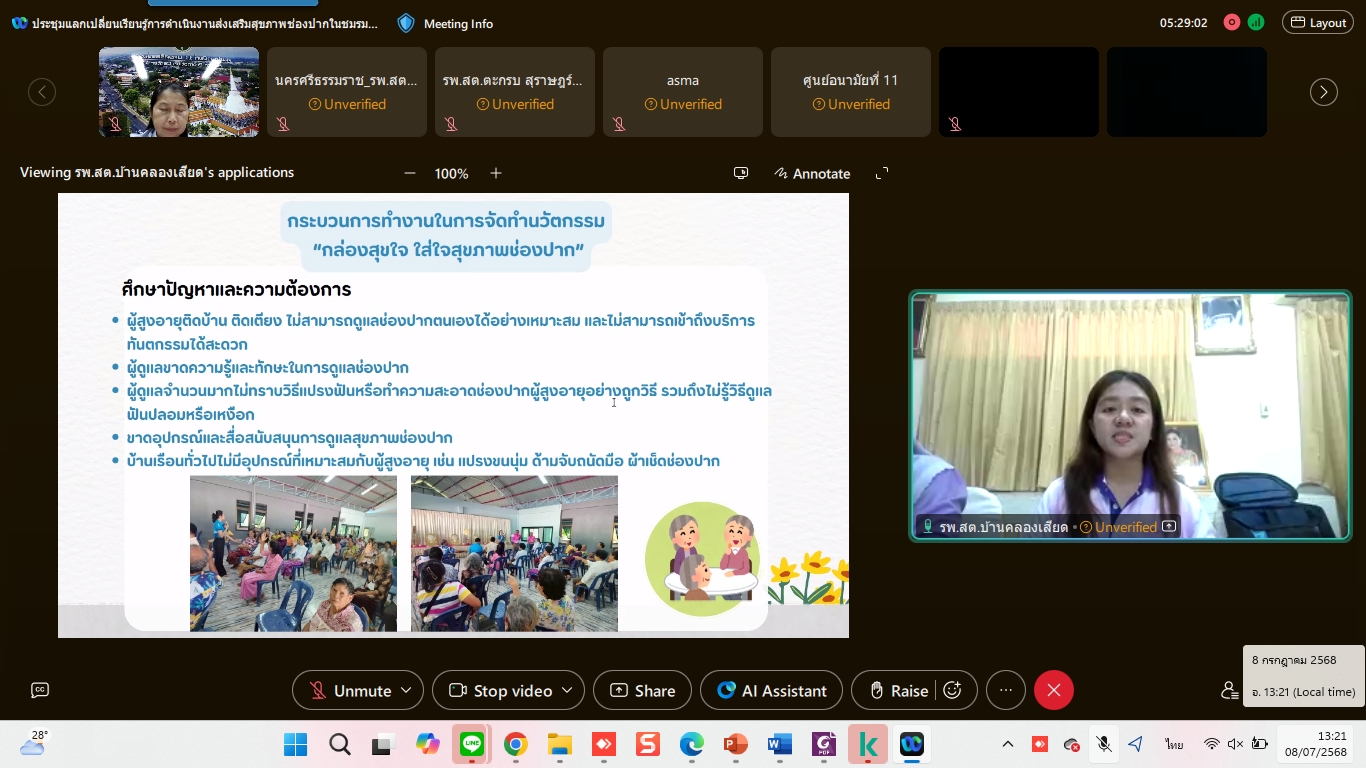Image resolution: width=1366 pixels, height=768 pixels.
Task: Open the more options ellipsis menu
Action: coord(1006,690)
